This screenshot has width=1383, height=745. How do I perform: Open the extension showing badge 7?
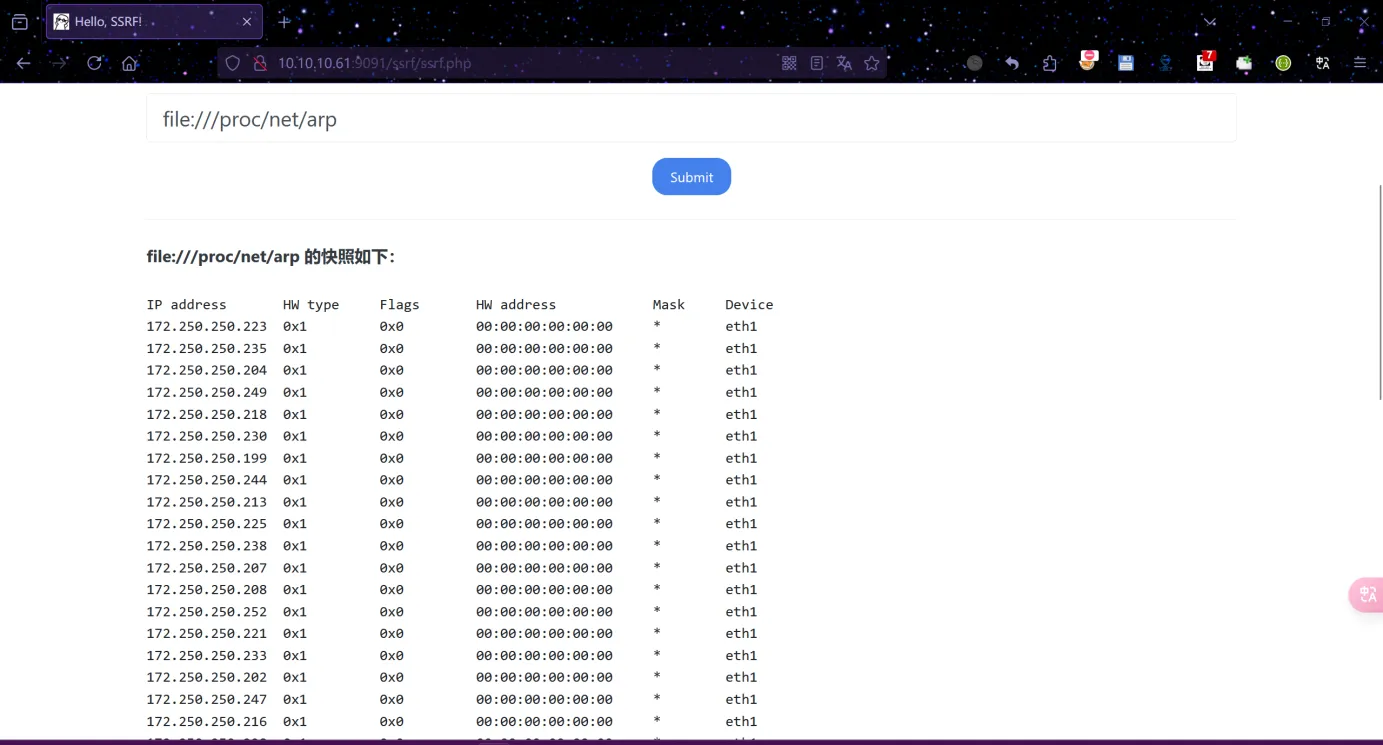(x=1205, y=62)
